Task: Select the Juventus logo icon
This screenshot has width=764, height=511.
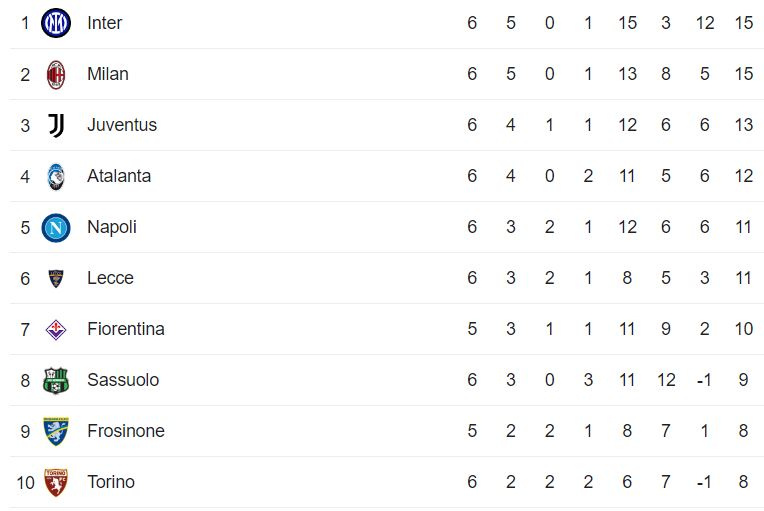Action: click(56, 125)
